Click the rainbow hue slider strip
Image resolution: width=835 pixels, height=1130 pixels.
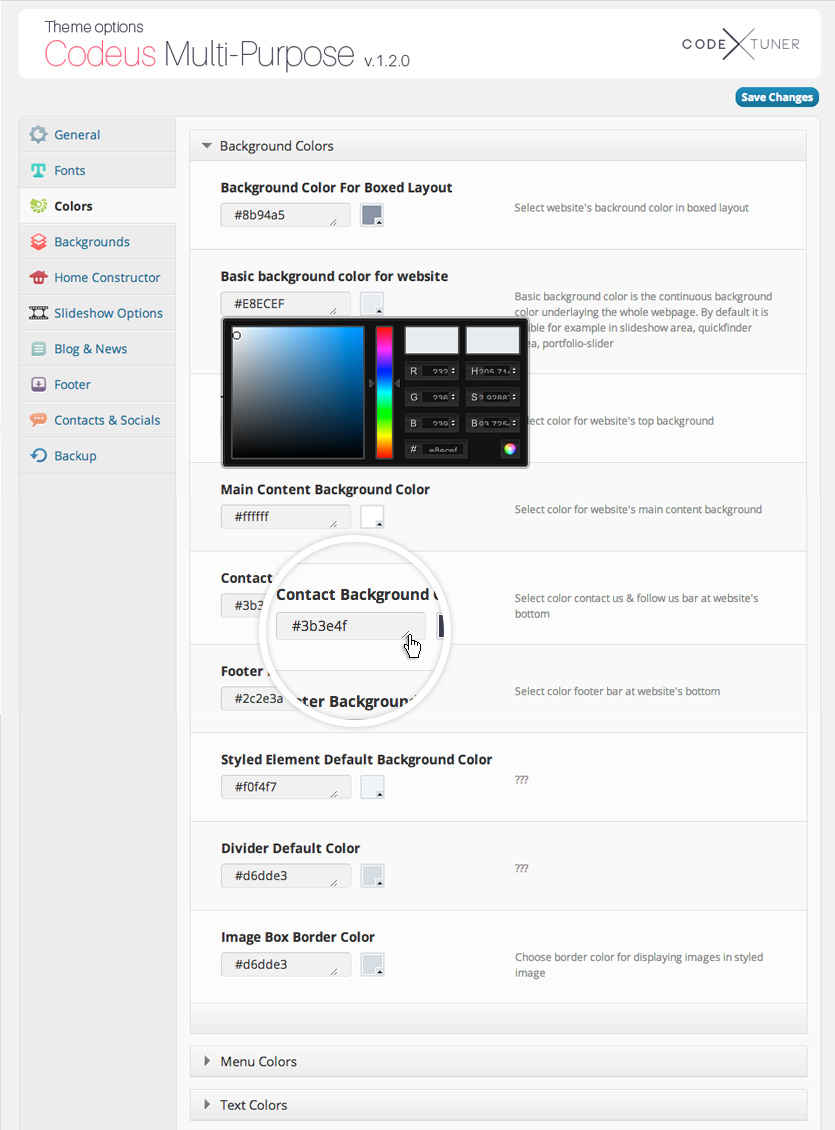pyautogui.click(x=384, y=392)
